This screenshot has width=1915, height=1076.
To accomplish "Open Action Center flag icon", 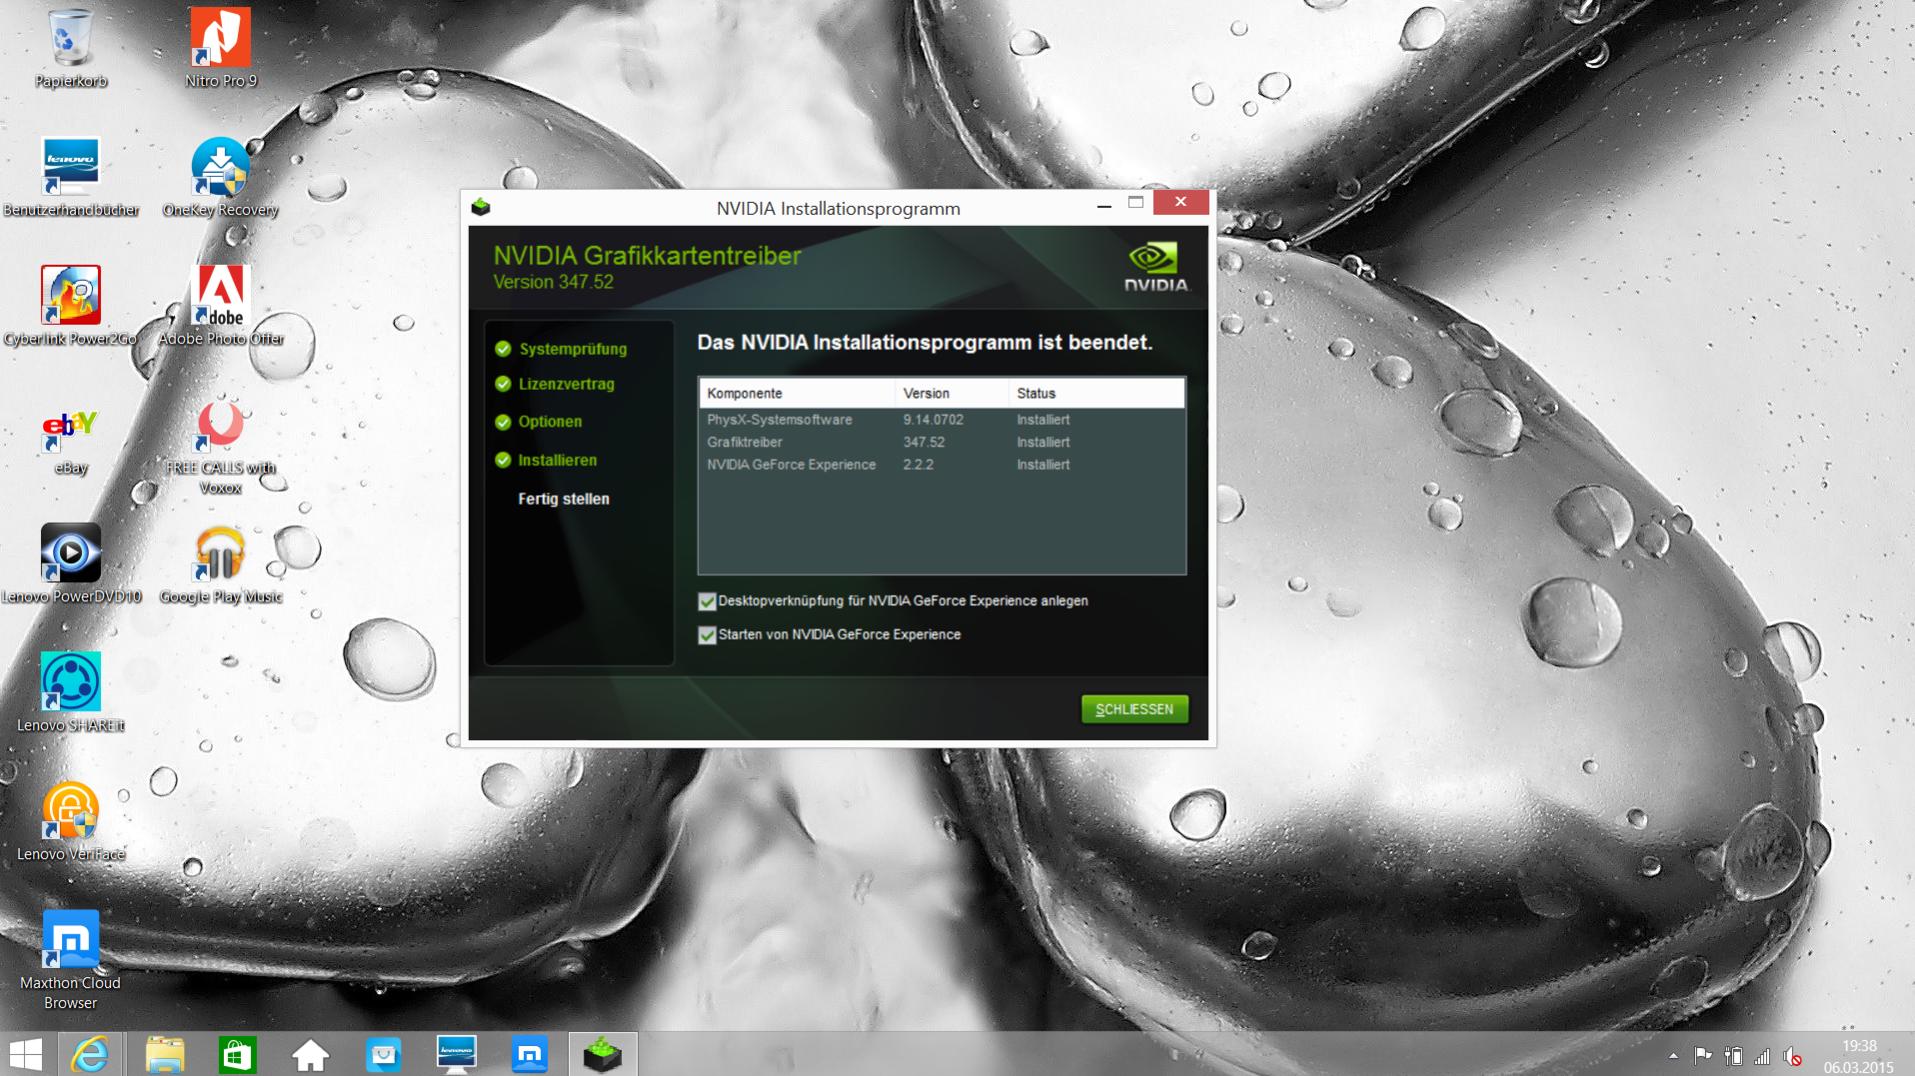I will (1703, 1056).
